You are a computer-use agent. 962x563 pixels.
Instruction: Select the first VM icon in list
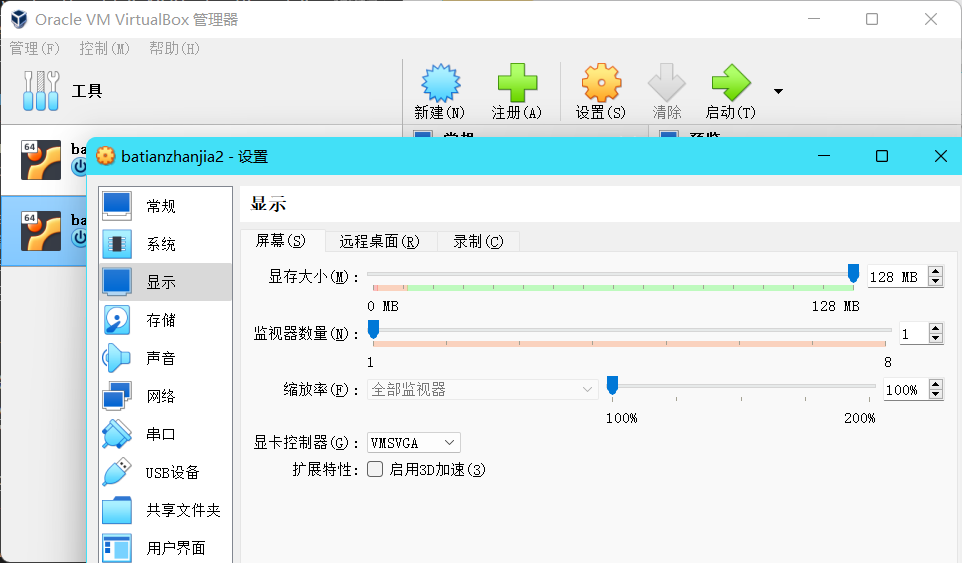click(41, 160)
